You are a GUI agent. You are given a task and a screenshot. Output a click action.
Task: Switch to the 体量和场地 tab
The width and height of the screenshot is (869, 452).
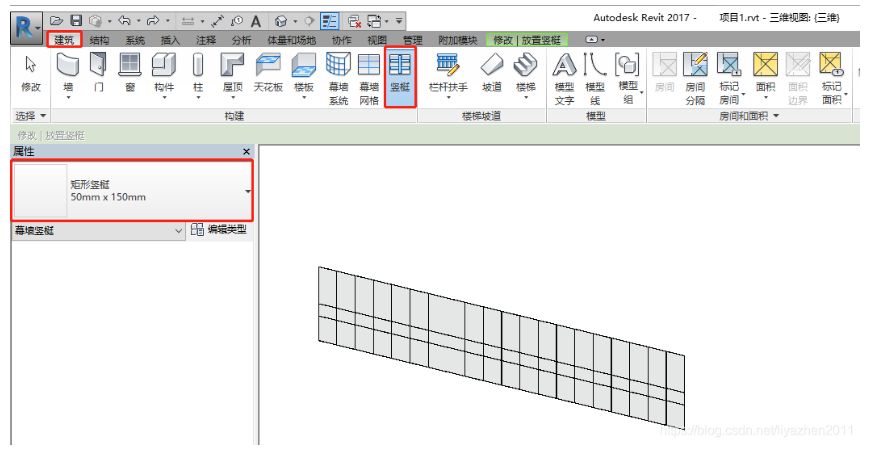[291, 40]
